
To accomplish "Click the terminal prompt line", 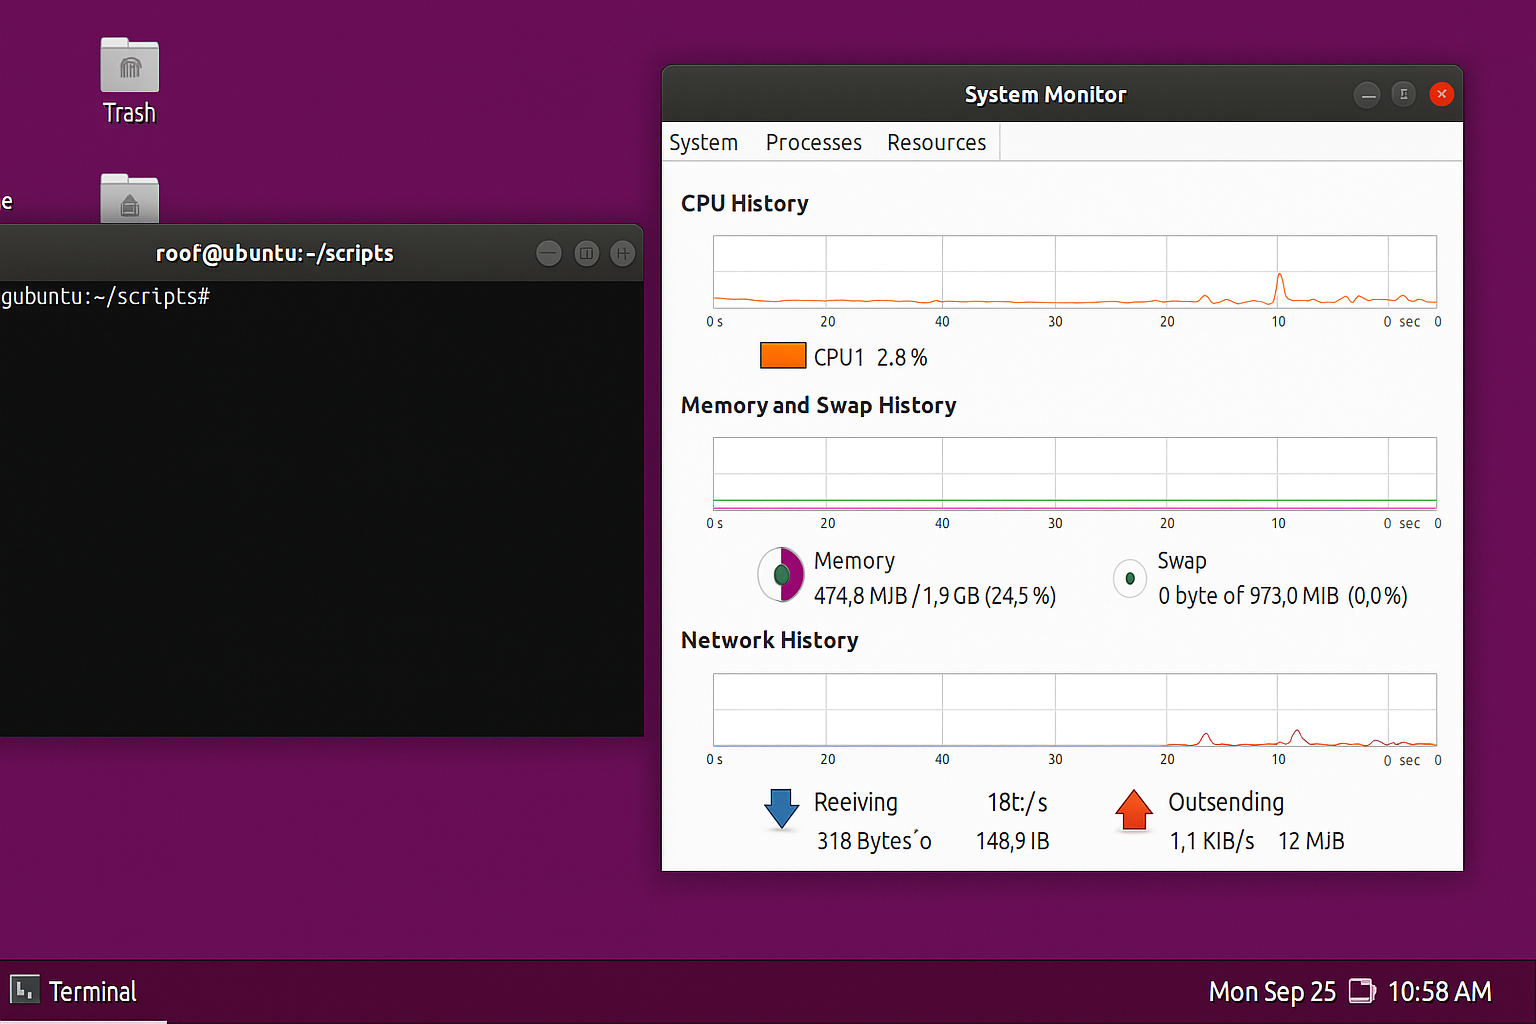I will (105, 297).
